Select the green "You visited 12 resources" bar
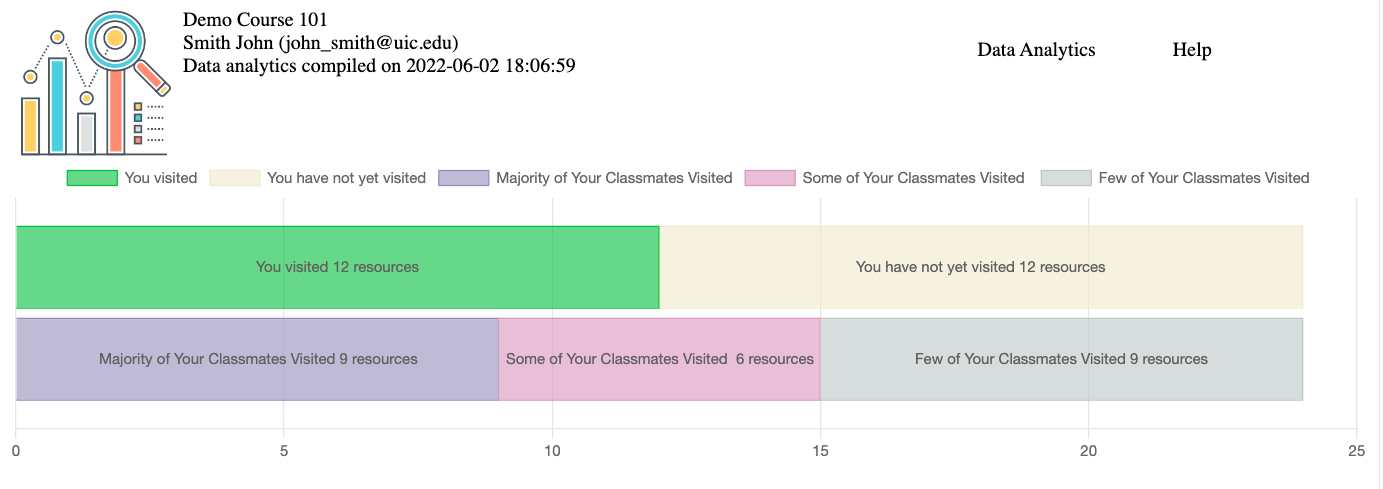 (338, 267)
